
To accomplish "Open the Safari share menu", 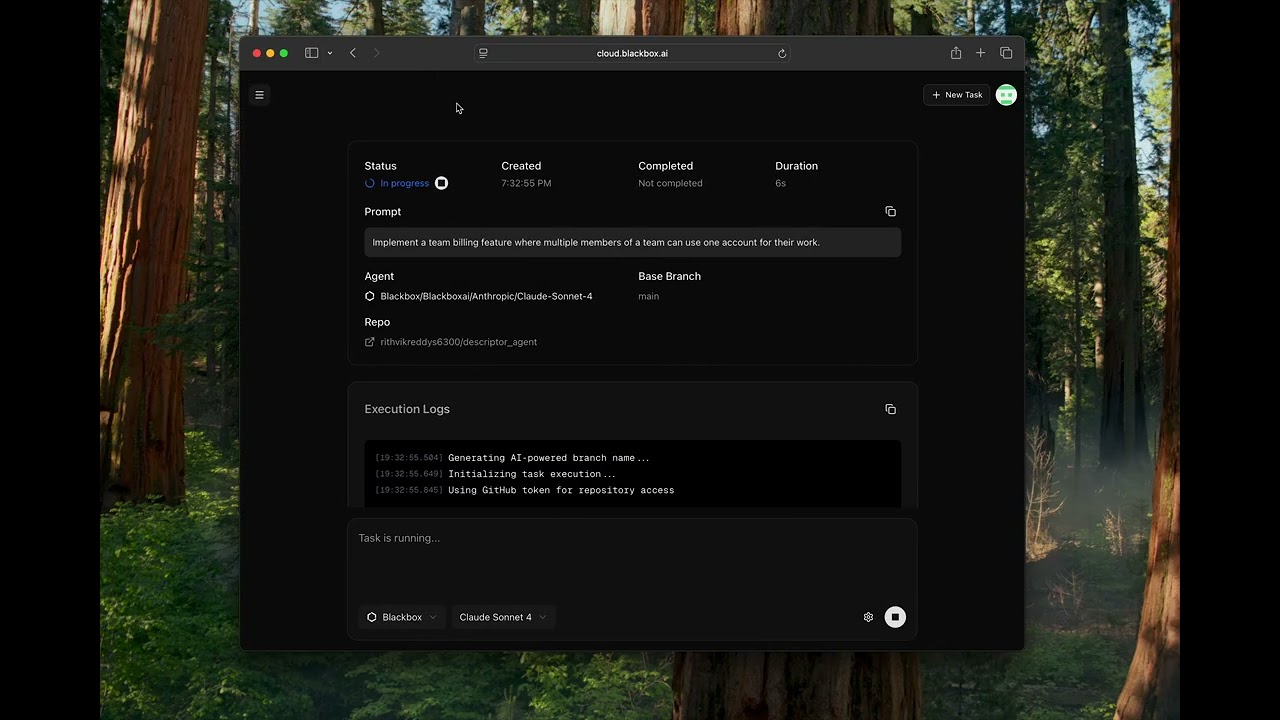I will (x=956, y=53).
